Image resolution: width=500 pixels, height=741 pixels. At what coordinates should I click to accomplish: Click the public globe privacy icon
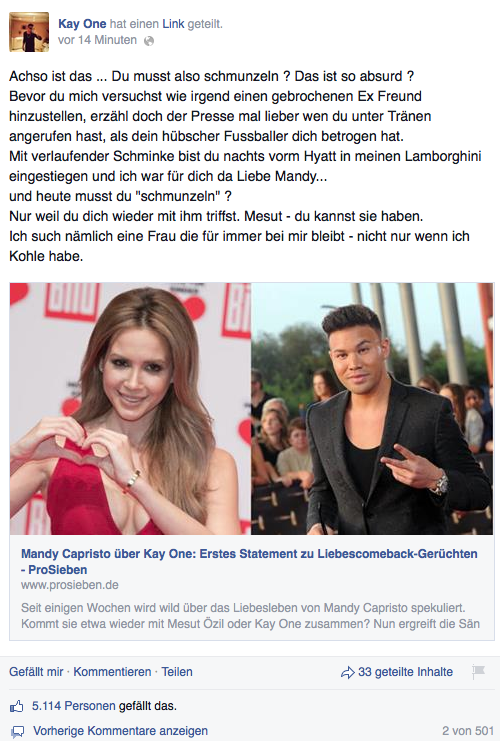[x=149, y=41]
